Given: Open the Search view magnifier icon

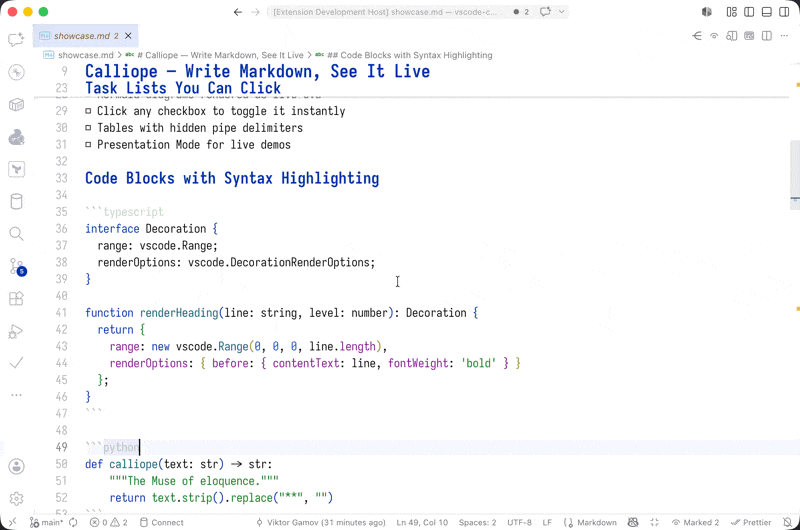Looking at the screenshot, I should point(16,234).
